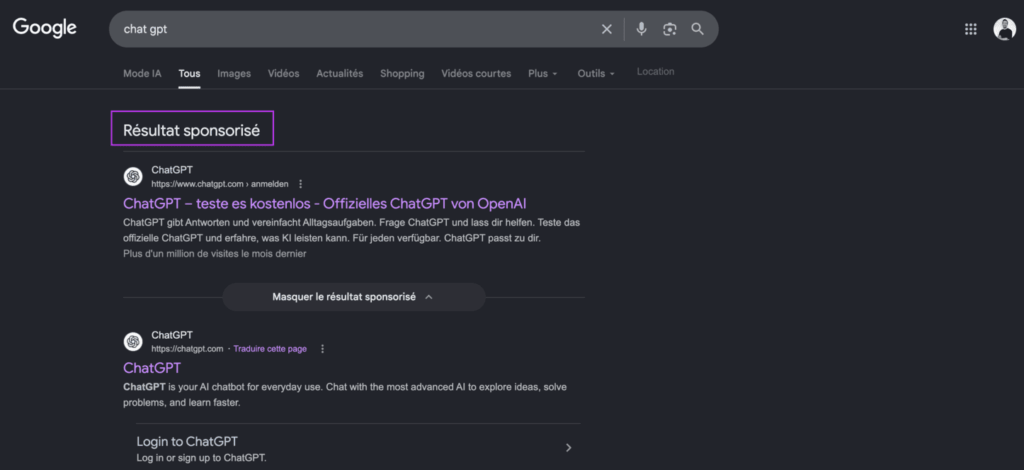
Task: Switch to Images tab
Action: [x=234, y=74]
